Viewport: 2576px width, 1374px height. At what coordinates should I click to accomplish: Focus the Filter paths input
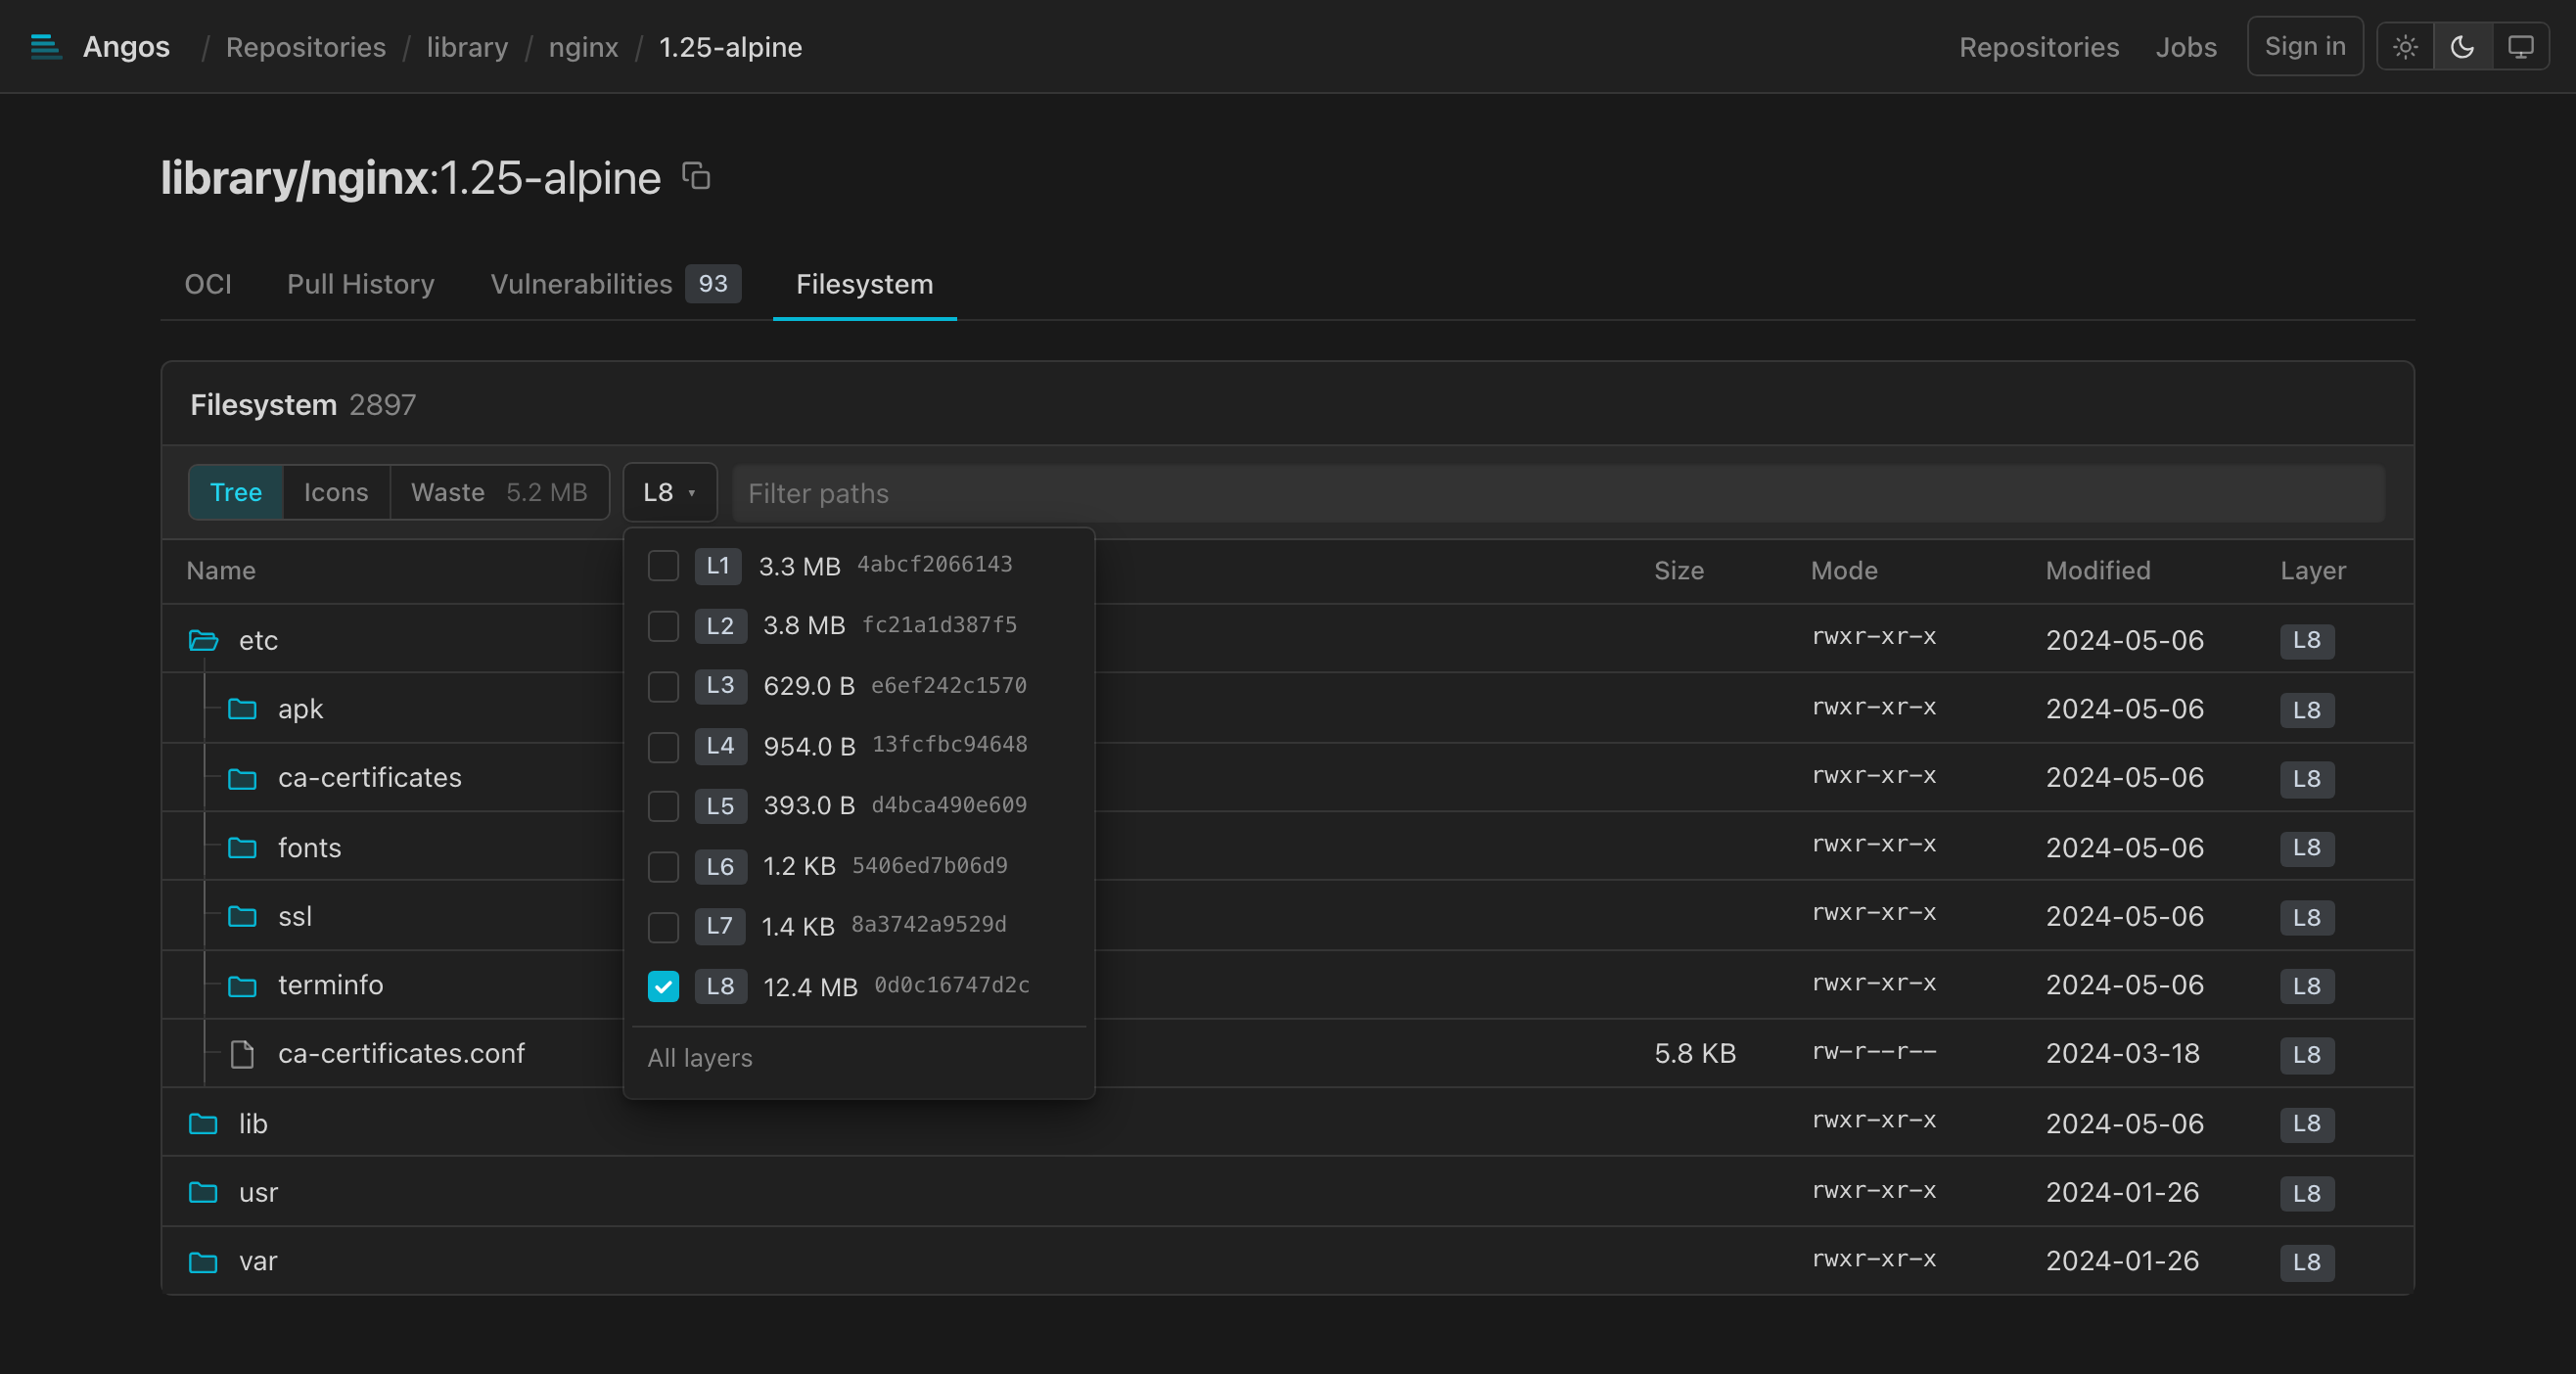tap(1558, 493)
